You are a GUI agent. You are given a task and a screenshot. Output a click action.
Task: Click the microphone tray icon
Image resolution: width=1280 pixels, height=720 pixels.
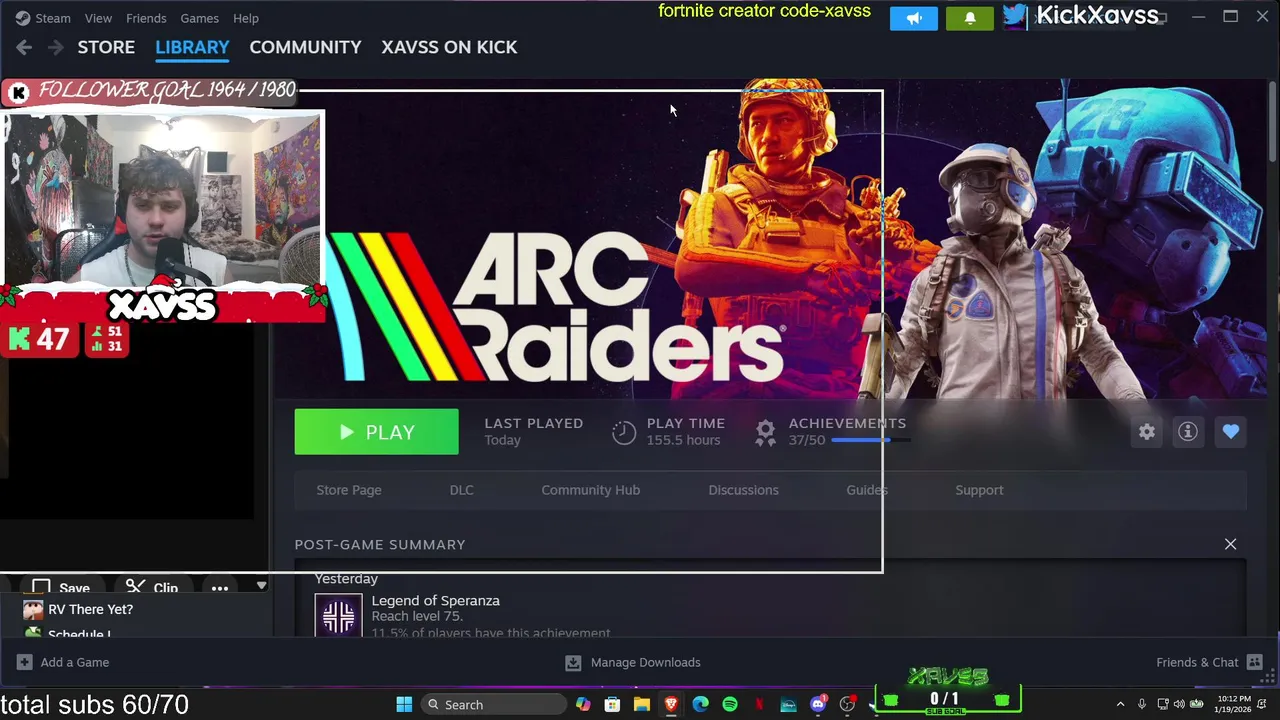coord(1142,704)
